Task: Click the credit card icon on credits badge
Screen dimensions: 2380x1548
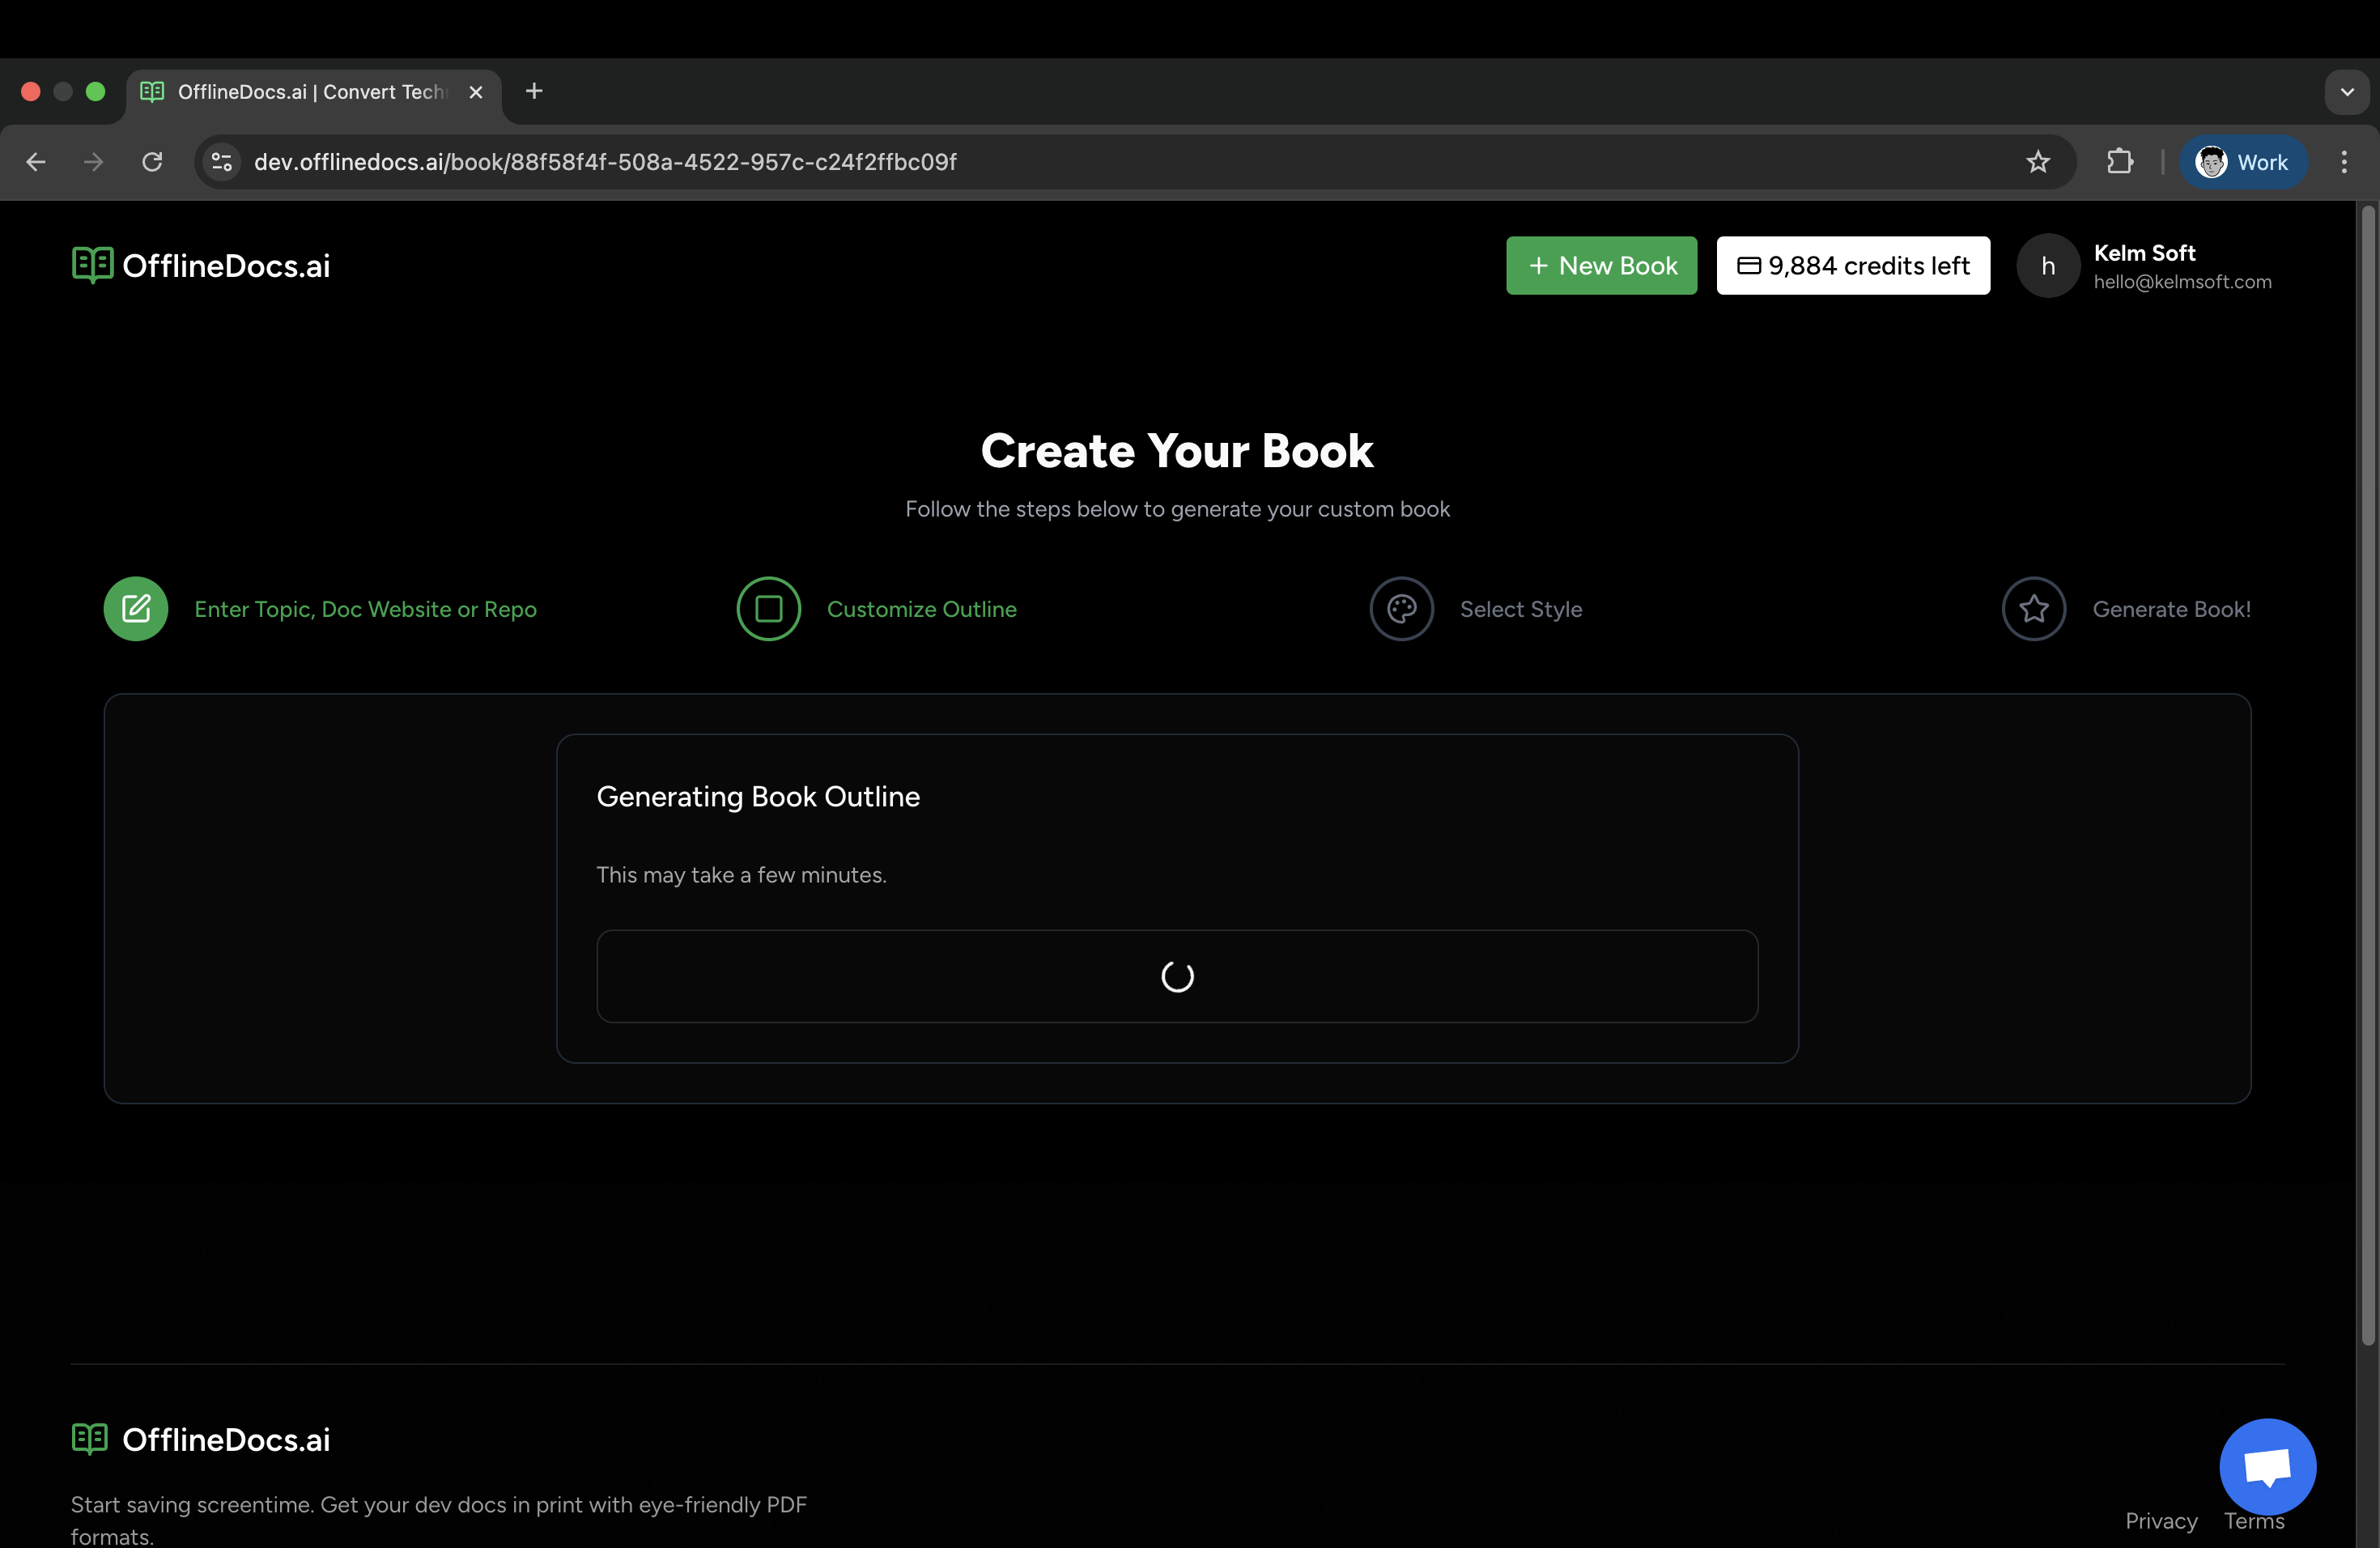Action: (1749, 265)
